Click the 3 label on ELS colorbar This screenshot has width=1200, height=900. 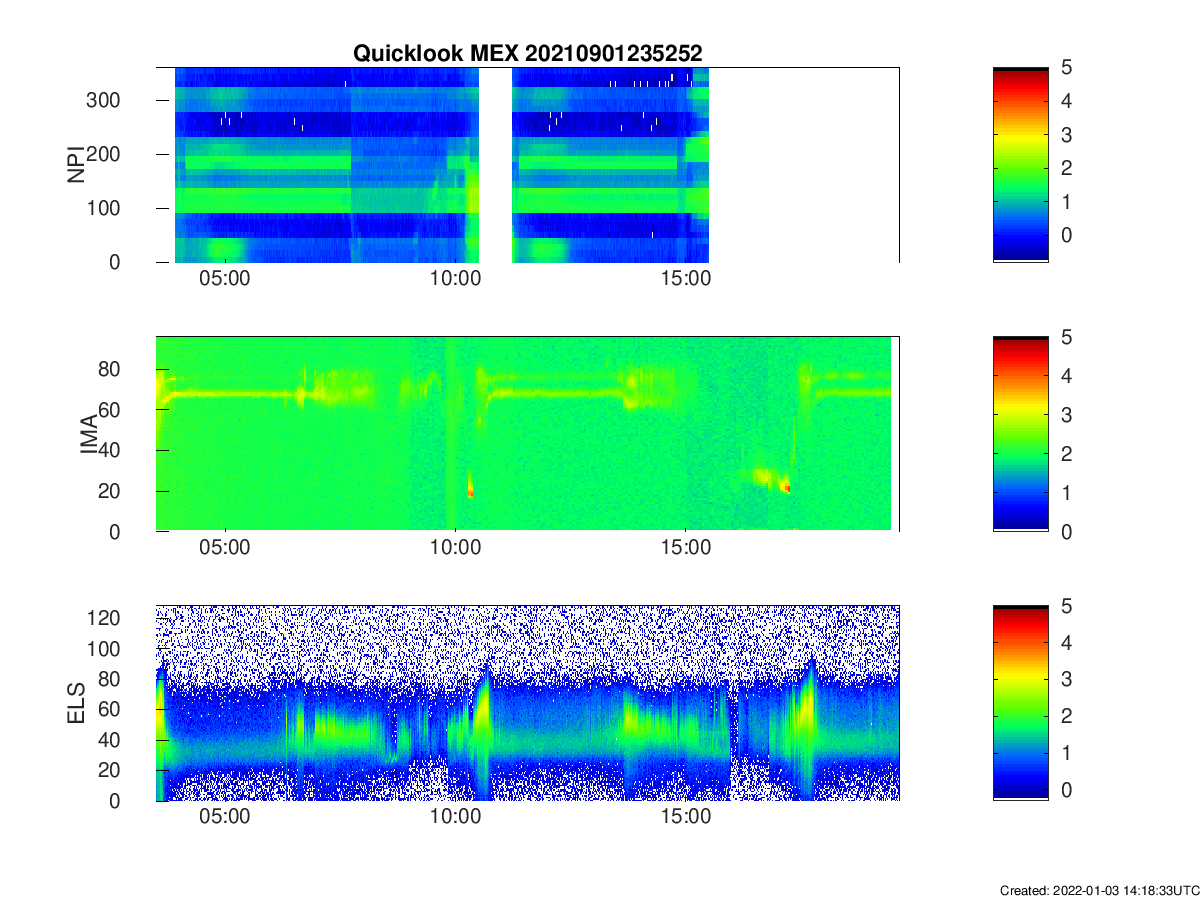[1065, 679]
